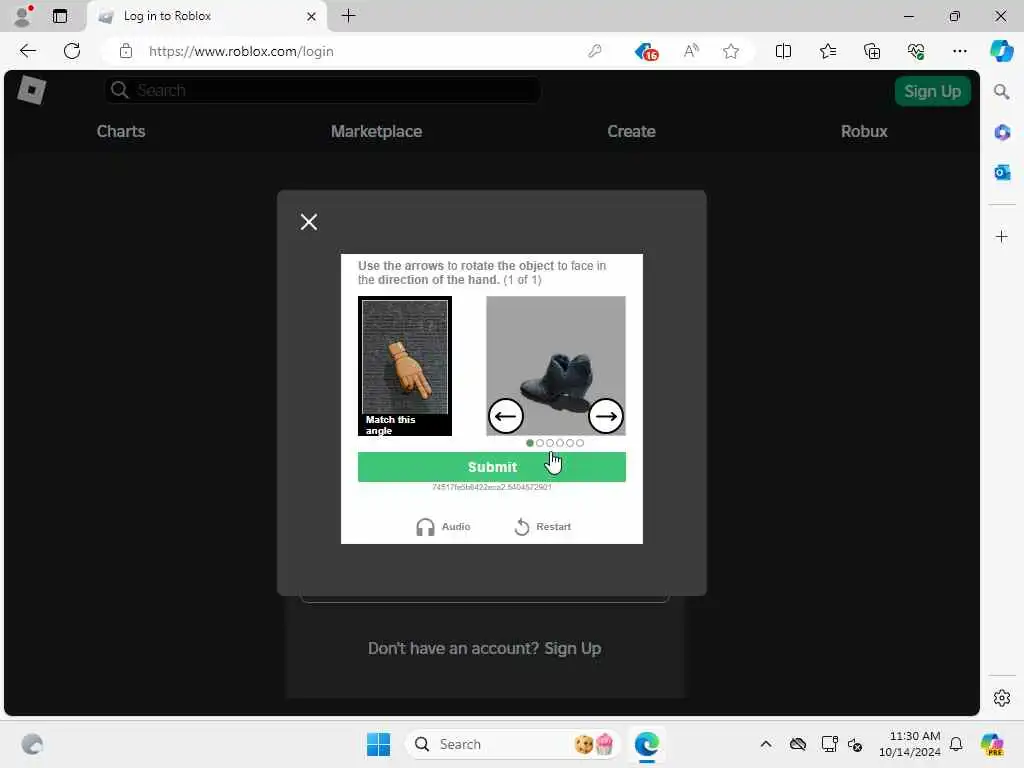Open the clock showing 11:30 AM
Viewport: 1024px width, 768px height.
[909, 744]
